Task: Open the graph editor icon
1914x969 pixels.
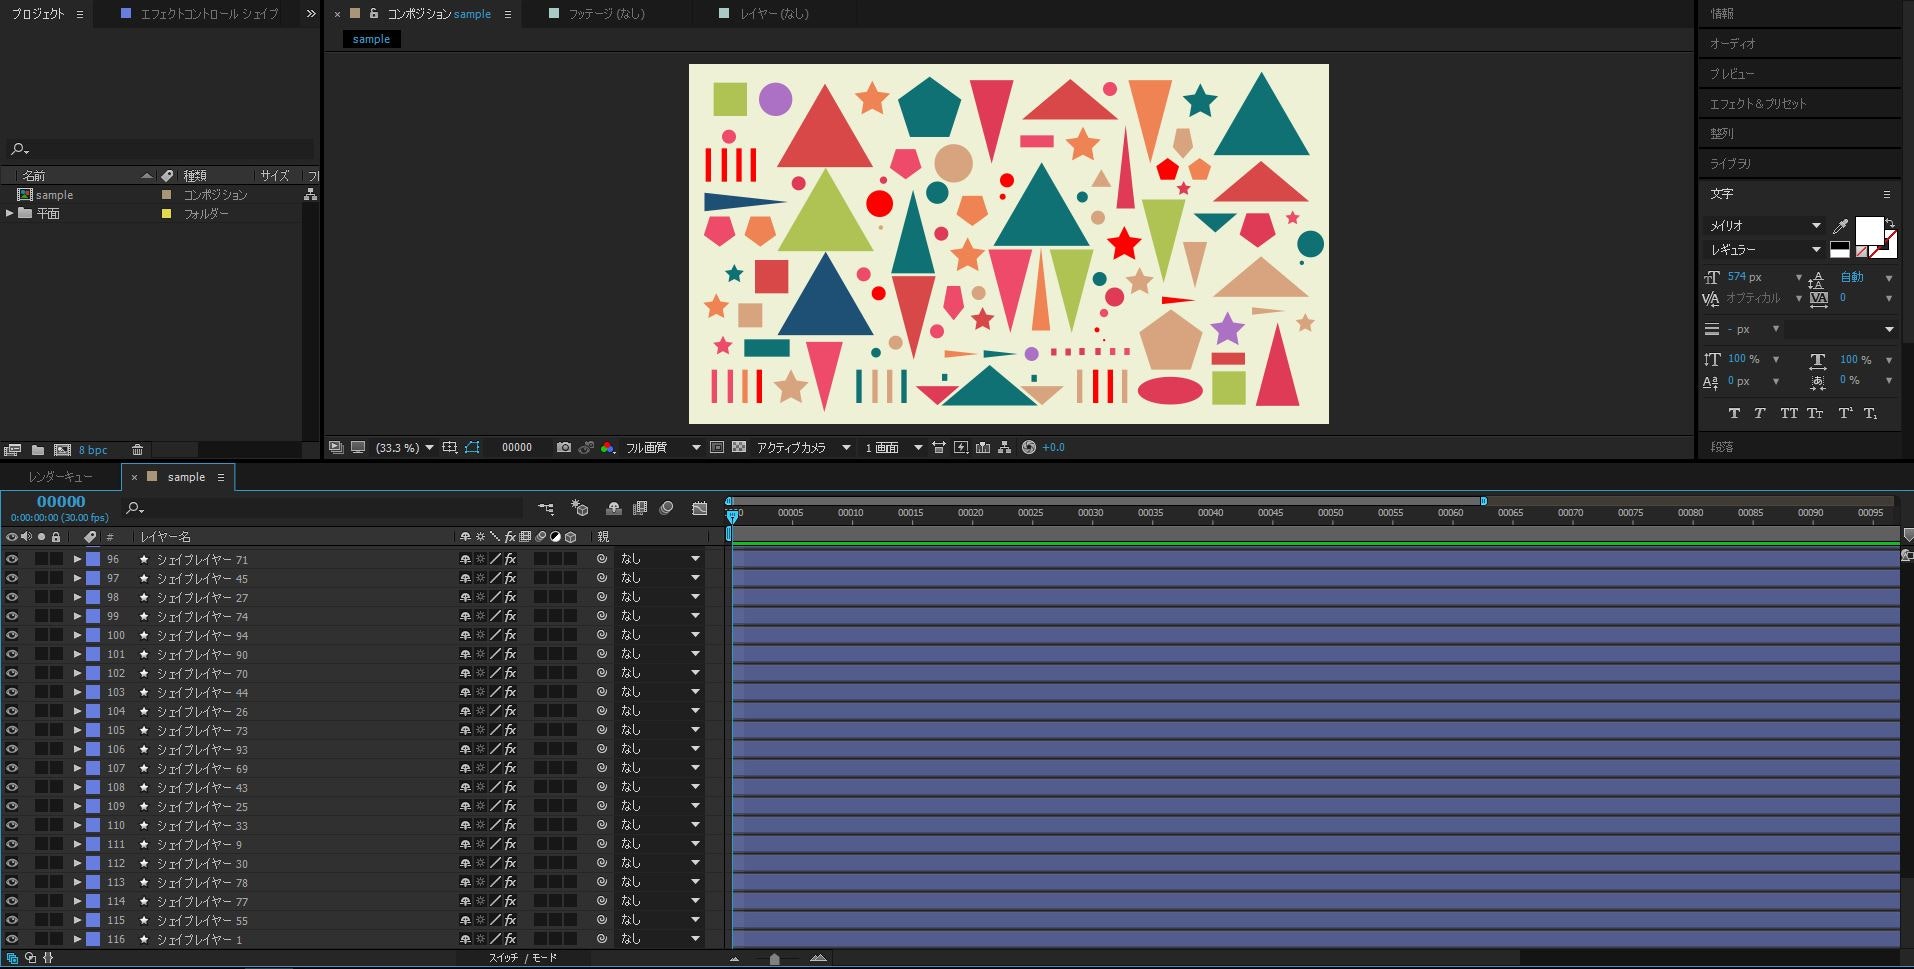Action: 699,508
